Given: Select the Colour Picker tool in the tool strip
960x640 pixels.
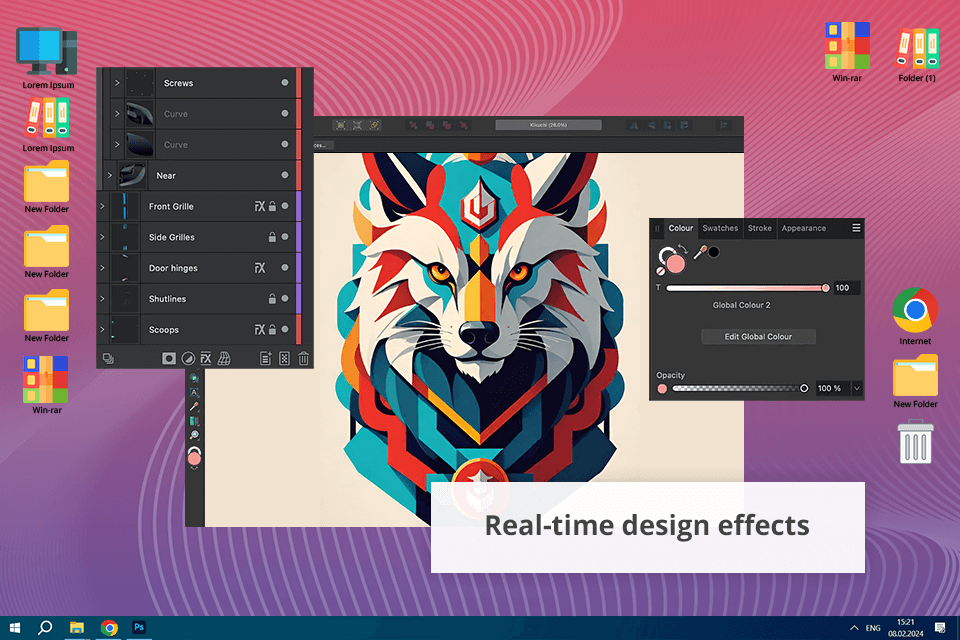Looking at the screenshot, I should [x=194, y=407].
